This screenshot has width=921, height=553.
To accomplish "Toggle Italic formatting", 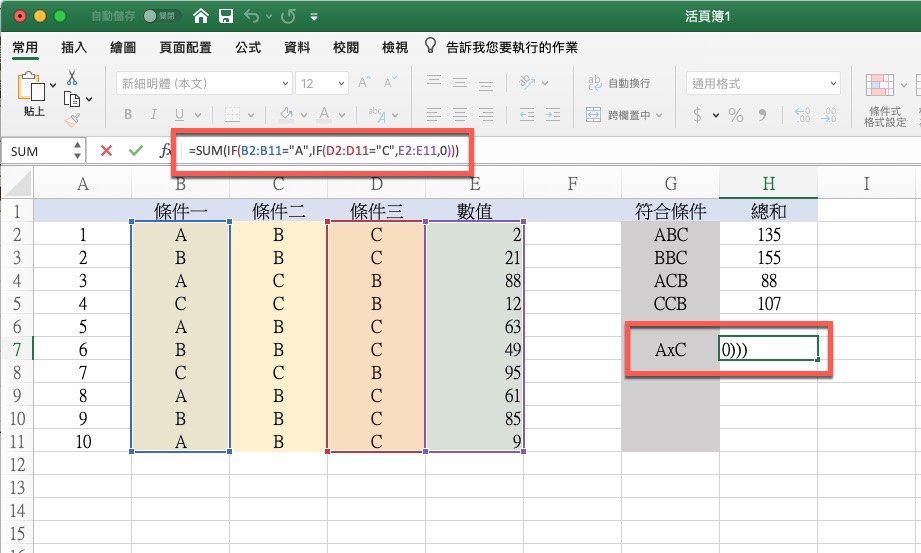I will [154, 115].
